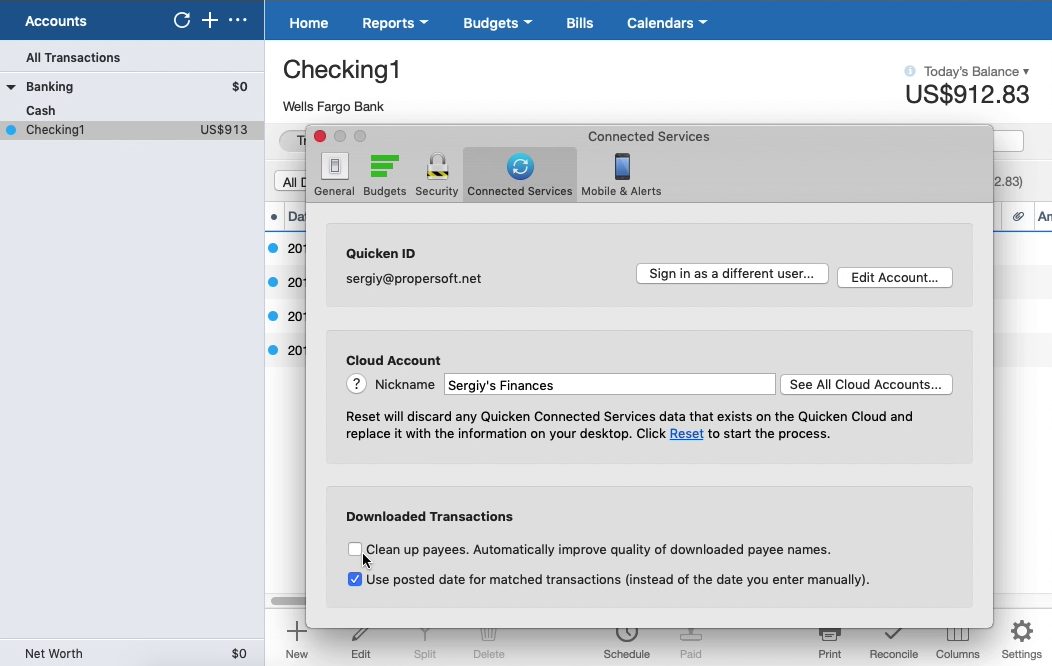The height and width of the screenshot is (666, 1052).
Task: Enable the Clean up payees checkbox
Action: [x=355, y=549]
